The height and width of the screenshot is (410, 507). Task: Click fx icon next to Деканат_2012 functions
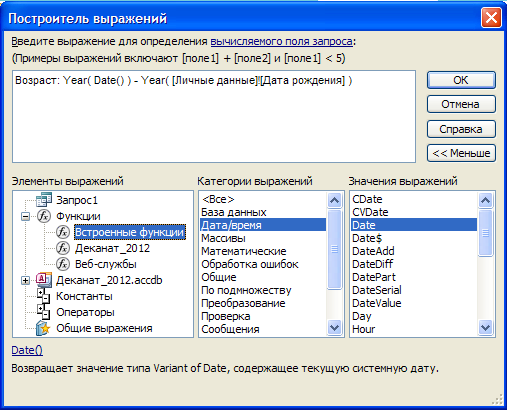[63, 248]
